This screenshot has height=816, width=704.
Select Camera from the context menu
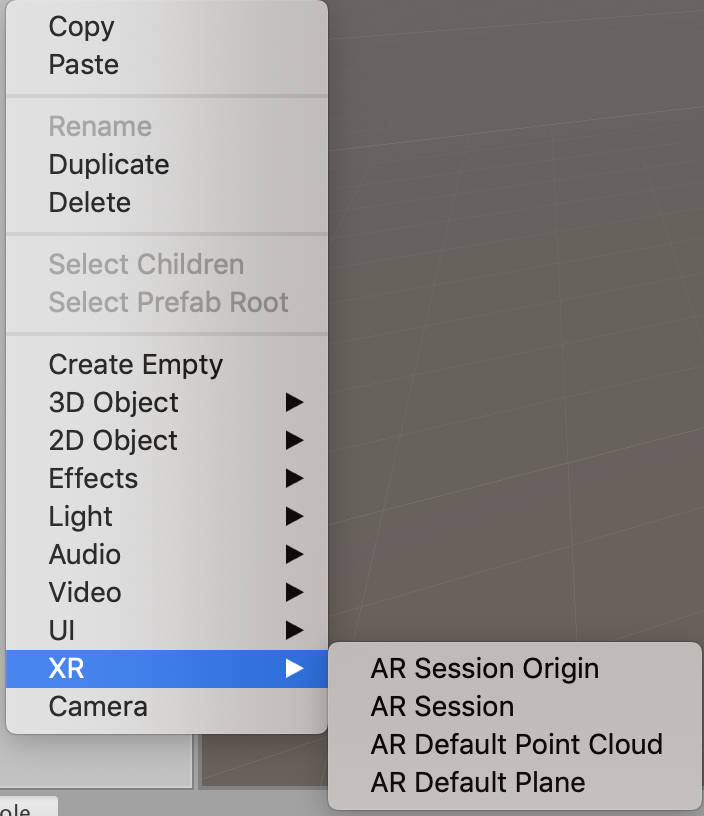click(x=98, y=707)
